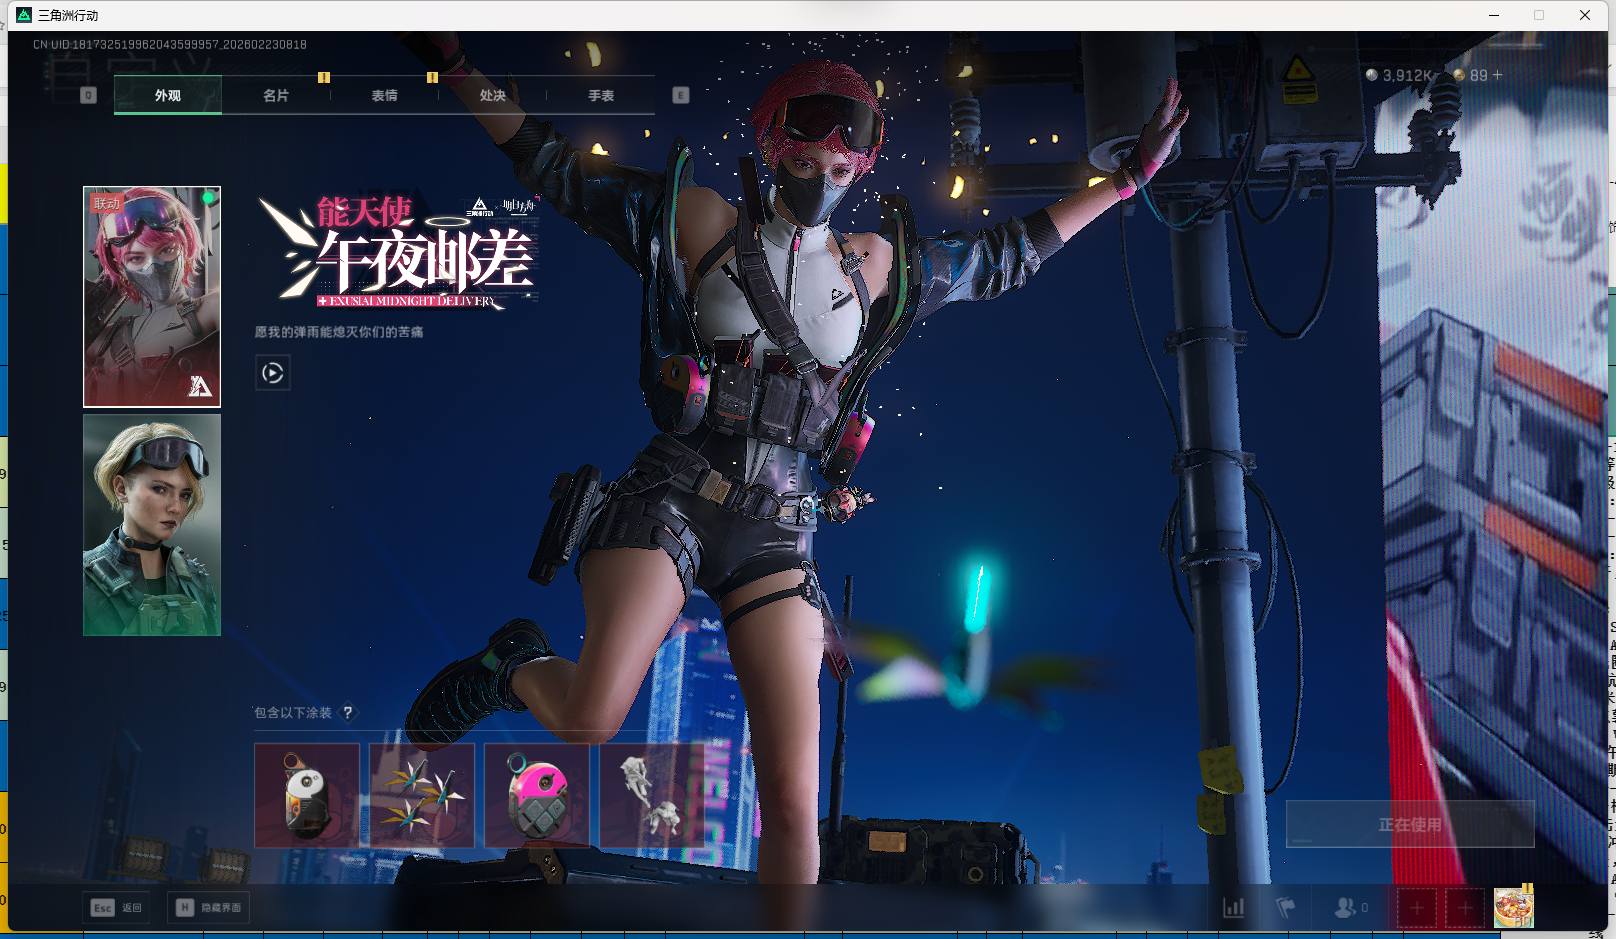The width and height of the screenshot is (1616, 939).
Task: Click the first empty plus squad slot
Action: pyautogui.click(x=1416, y=908)
